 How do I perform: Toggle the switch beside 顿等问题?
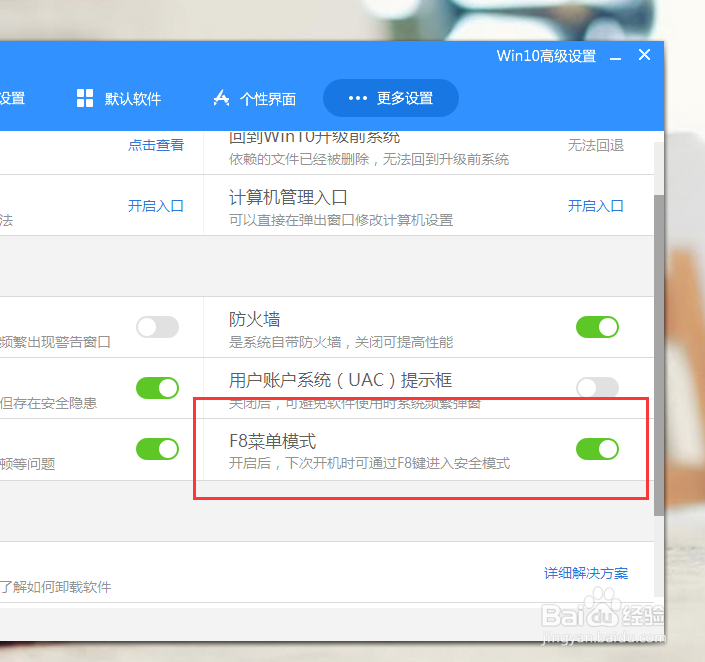(157, 449)
